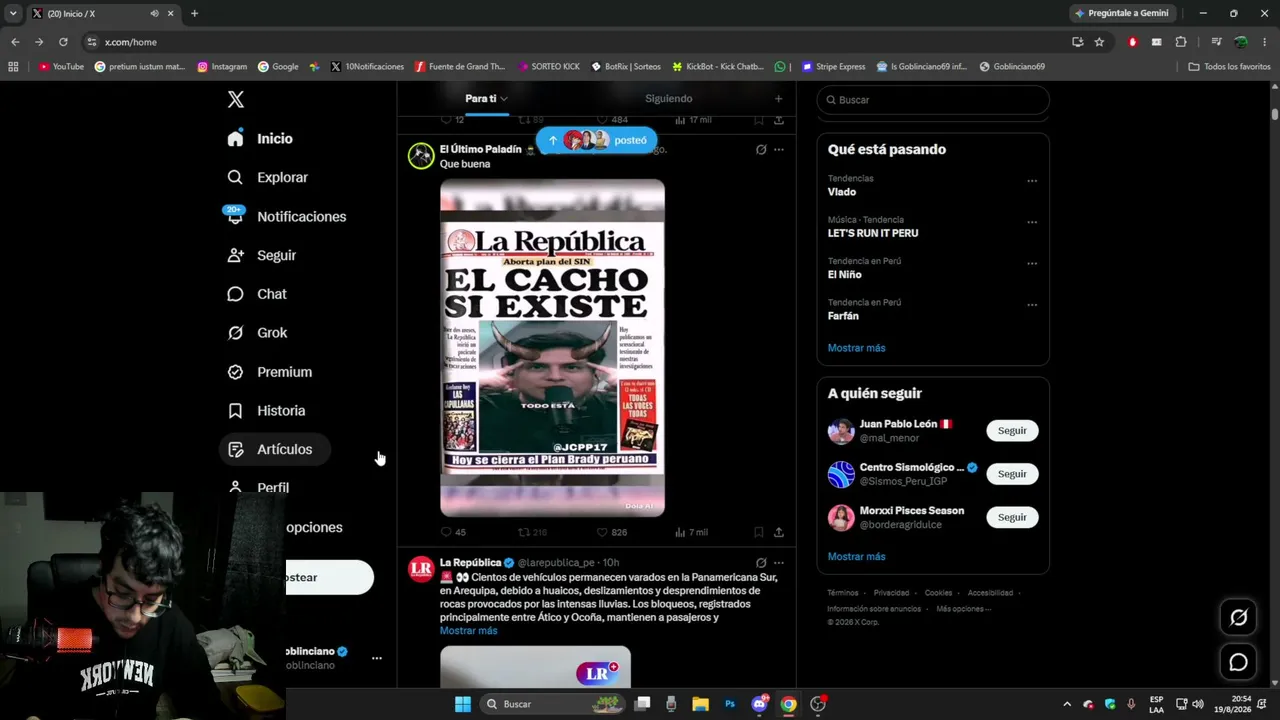Open options for the Farfán trend
Screen dimensions: 1280x720
[1032, 305]
